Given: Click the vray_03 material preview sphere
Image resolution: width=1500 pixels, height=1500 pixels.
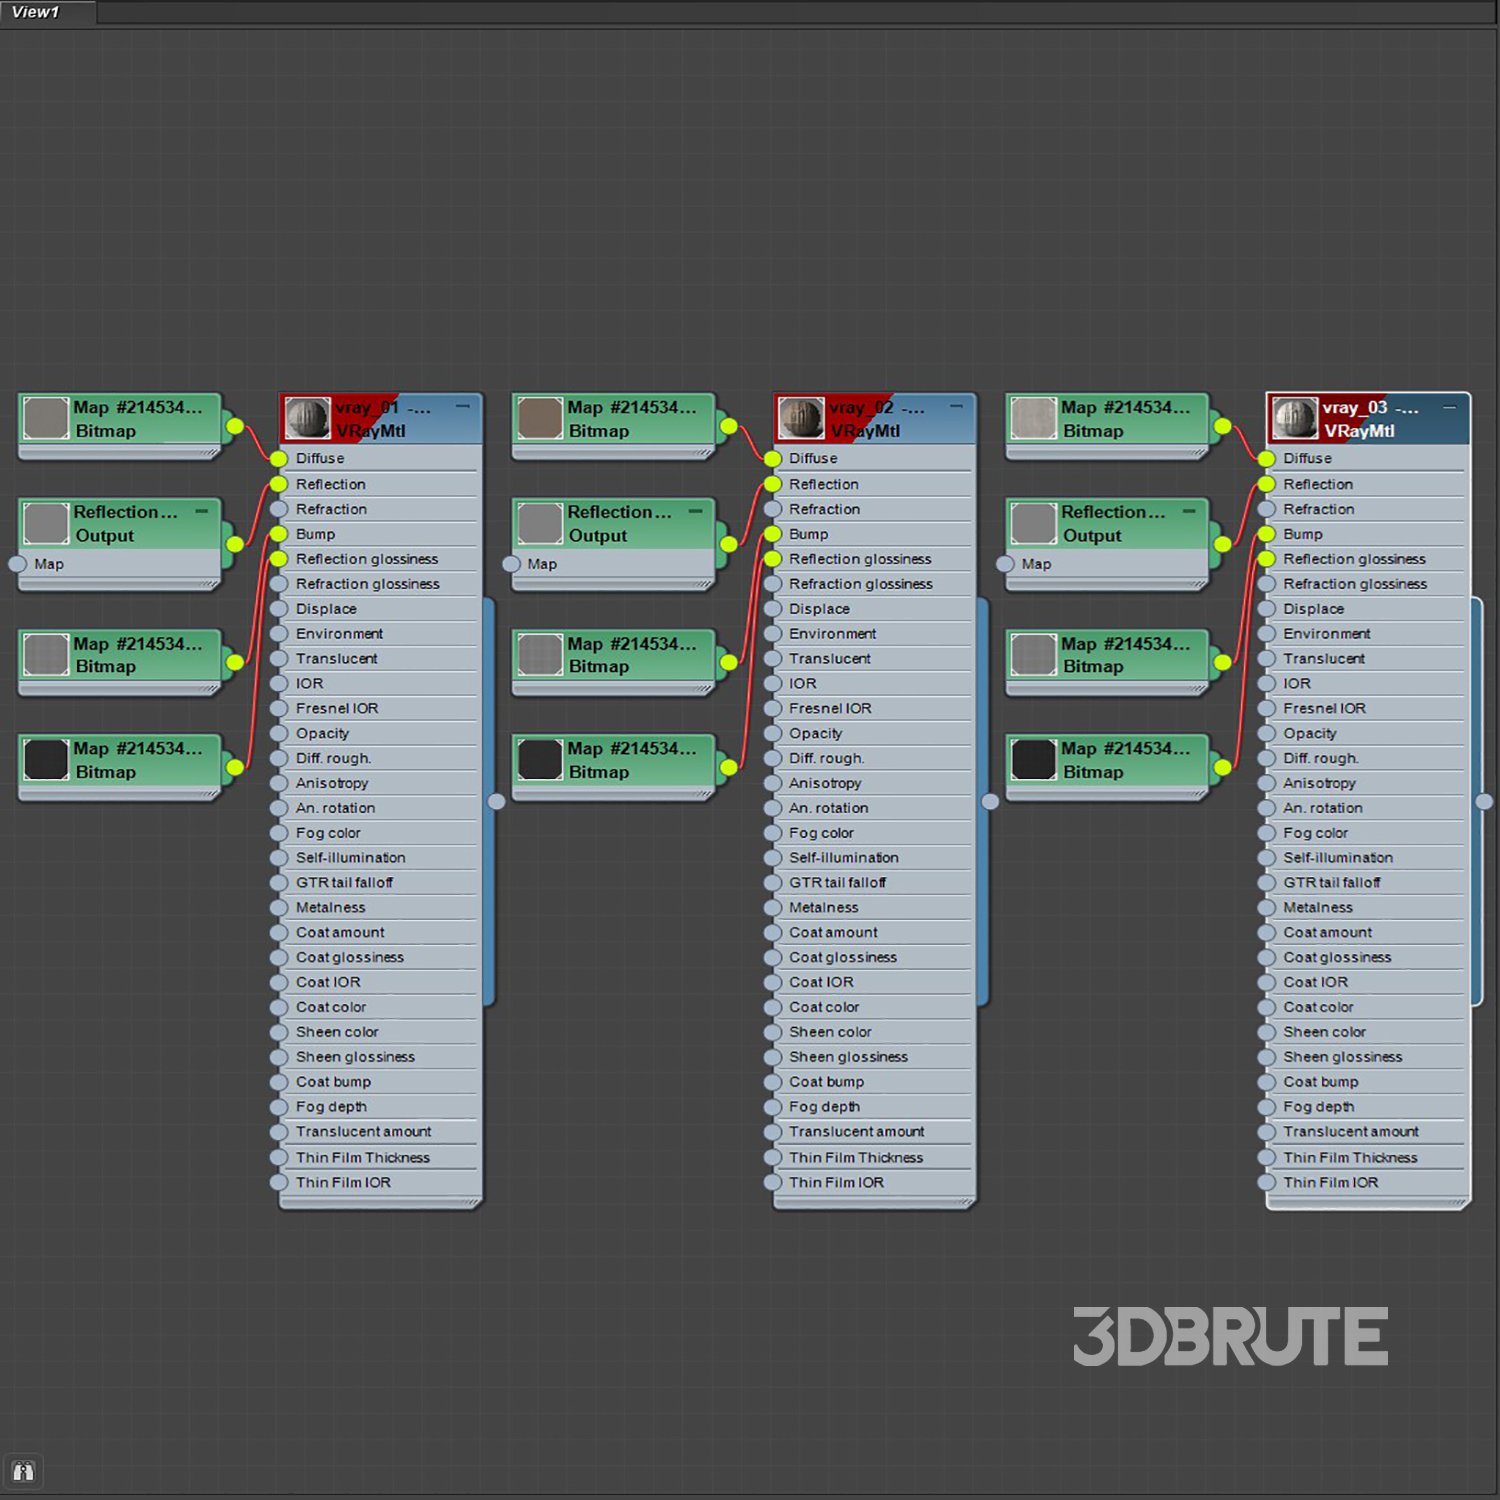Looking at the screenshot, I should [x=1294, y=418].
